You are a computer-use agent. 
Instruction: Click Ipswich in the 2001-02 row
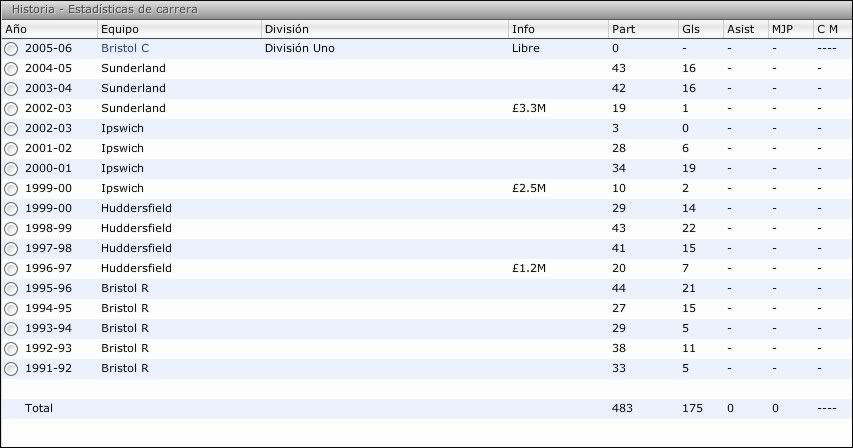coord(122,148)
